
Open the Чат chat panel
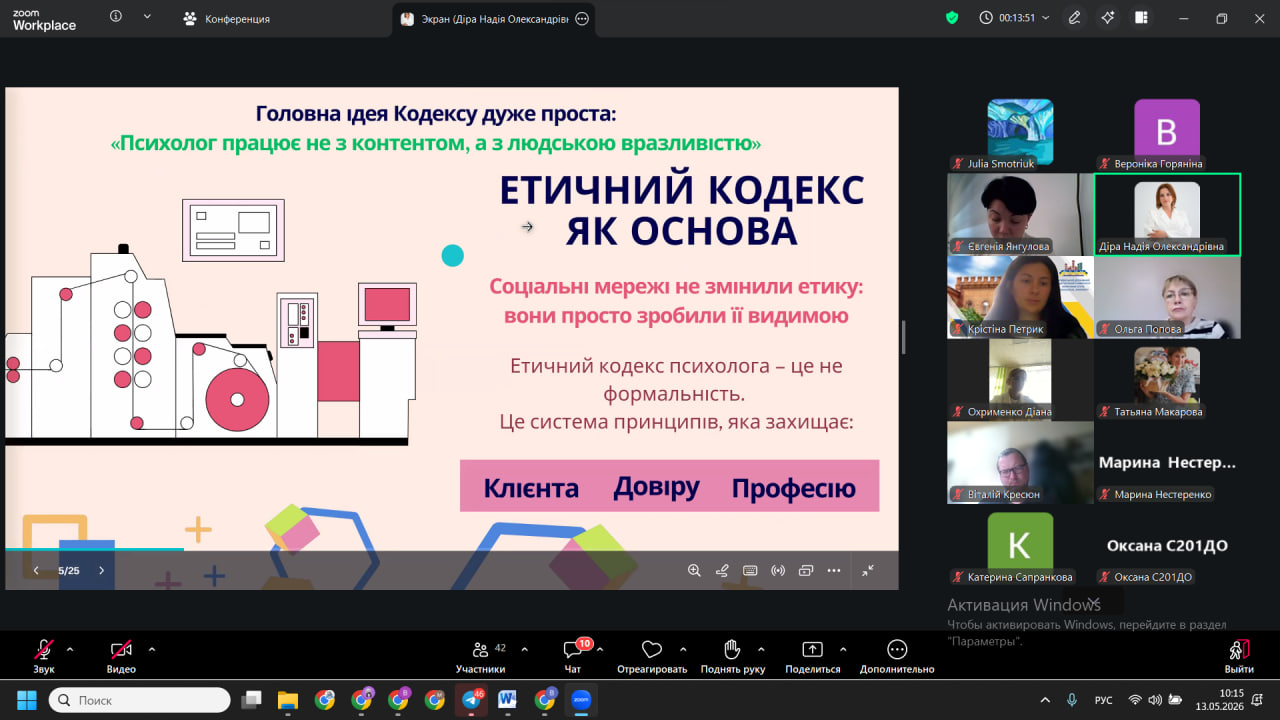(x=573, y=656)
